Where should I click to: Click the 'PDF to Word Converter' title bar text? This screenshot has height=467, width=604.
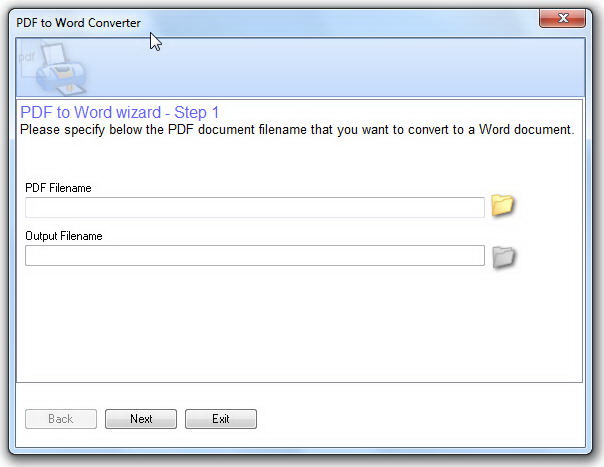coord(78,23)
